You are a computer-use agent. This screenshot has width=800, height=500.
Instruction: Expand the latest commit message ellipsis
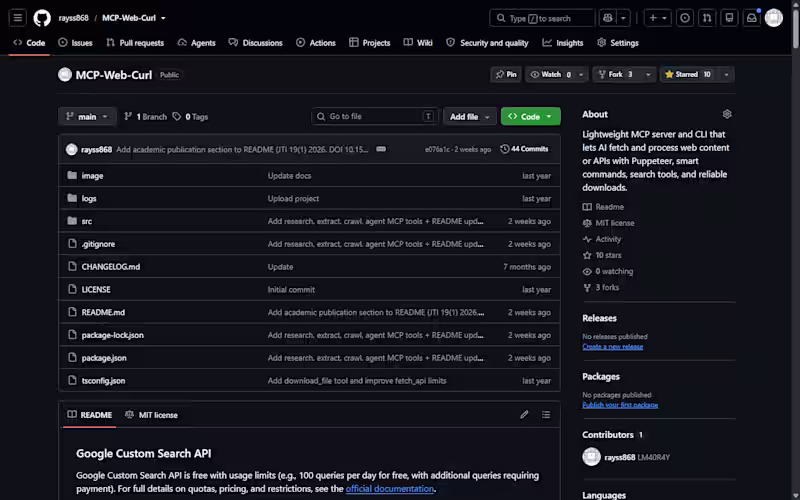point(381,149)
